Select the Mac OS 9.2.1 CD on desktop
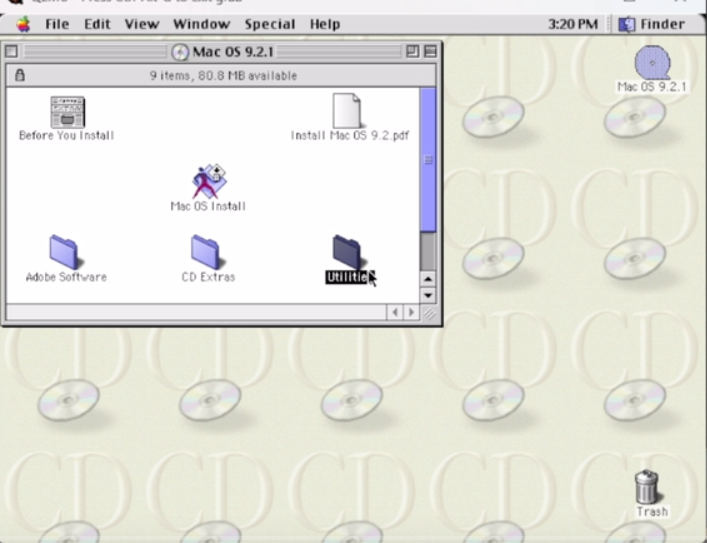 click(652, 63)
